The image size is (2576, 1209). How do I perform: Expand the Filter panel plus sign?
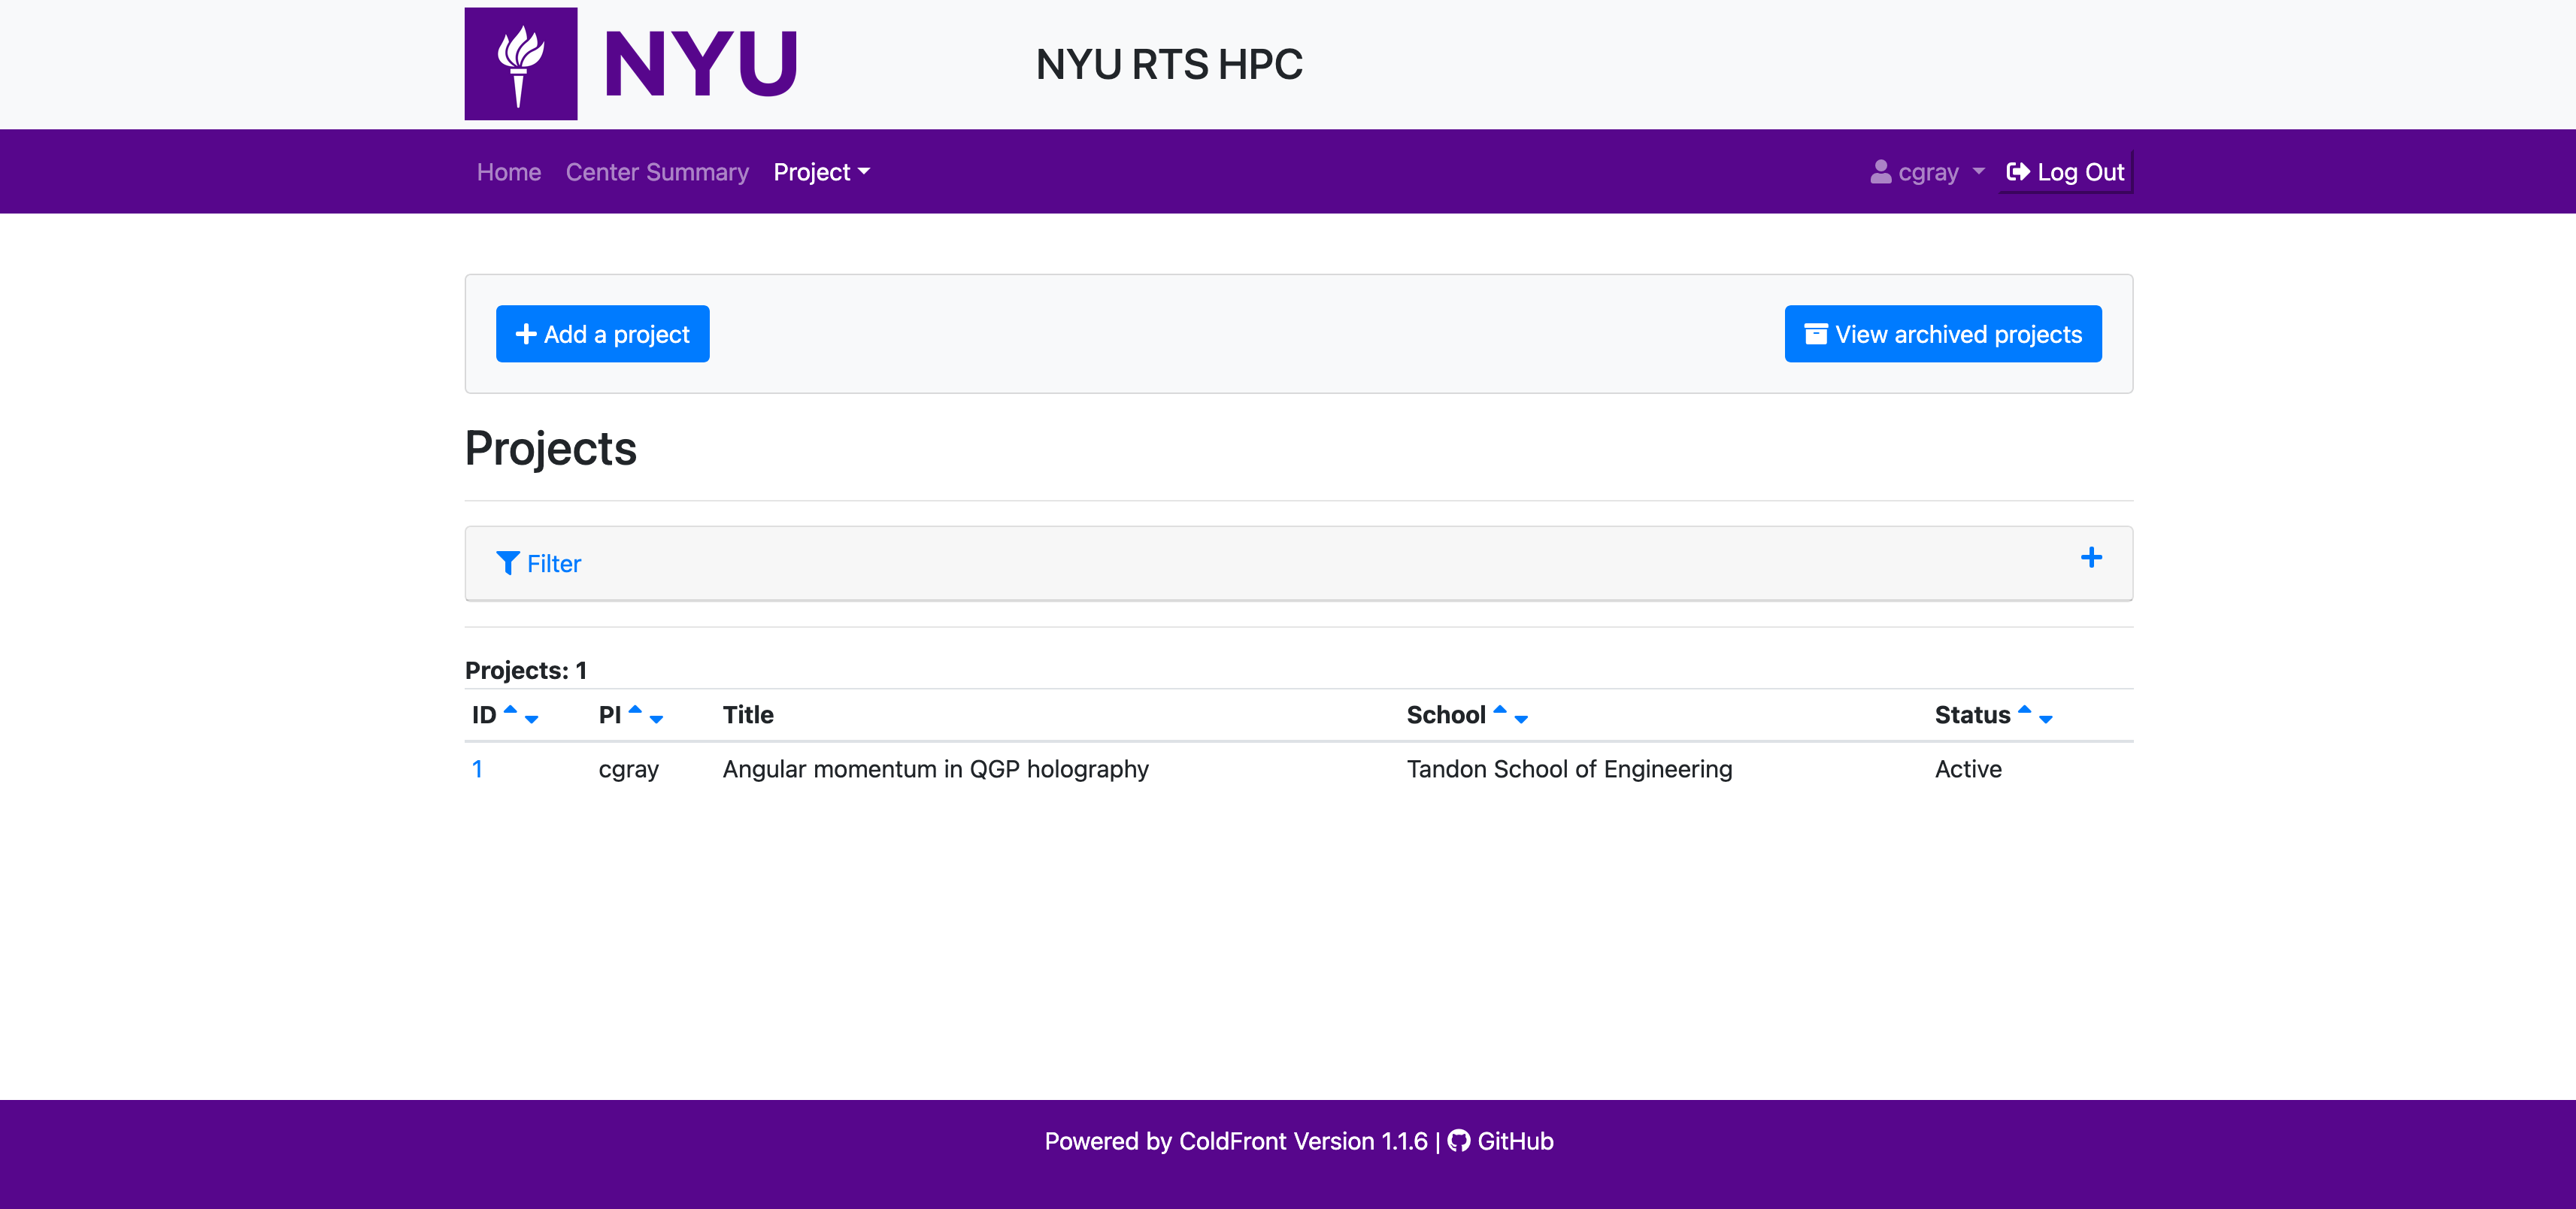(2091, 558)
